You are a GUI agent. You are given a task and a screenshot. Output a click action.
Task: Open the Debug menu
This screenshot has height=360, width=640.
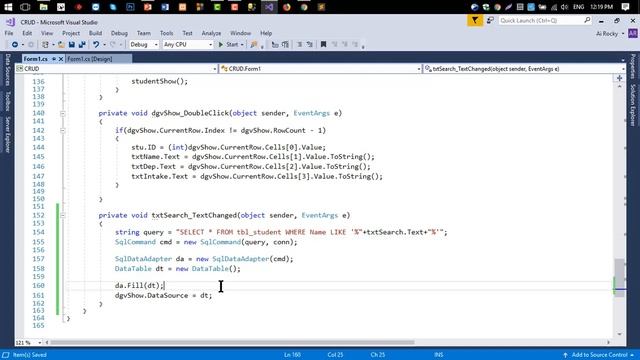click(119, 33)
